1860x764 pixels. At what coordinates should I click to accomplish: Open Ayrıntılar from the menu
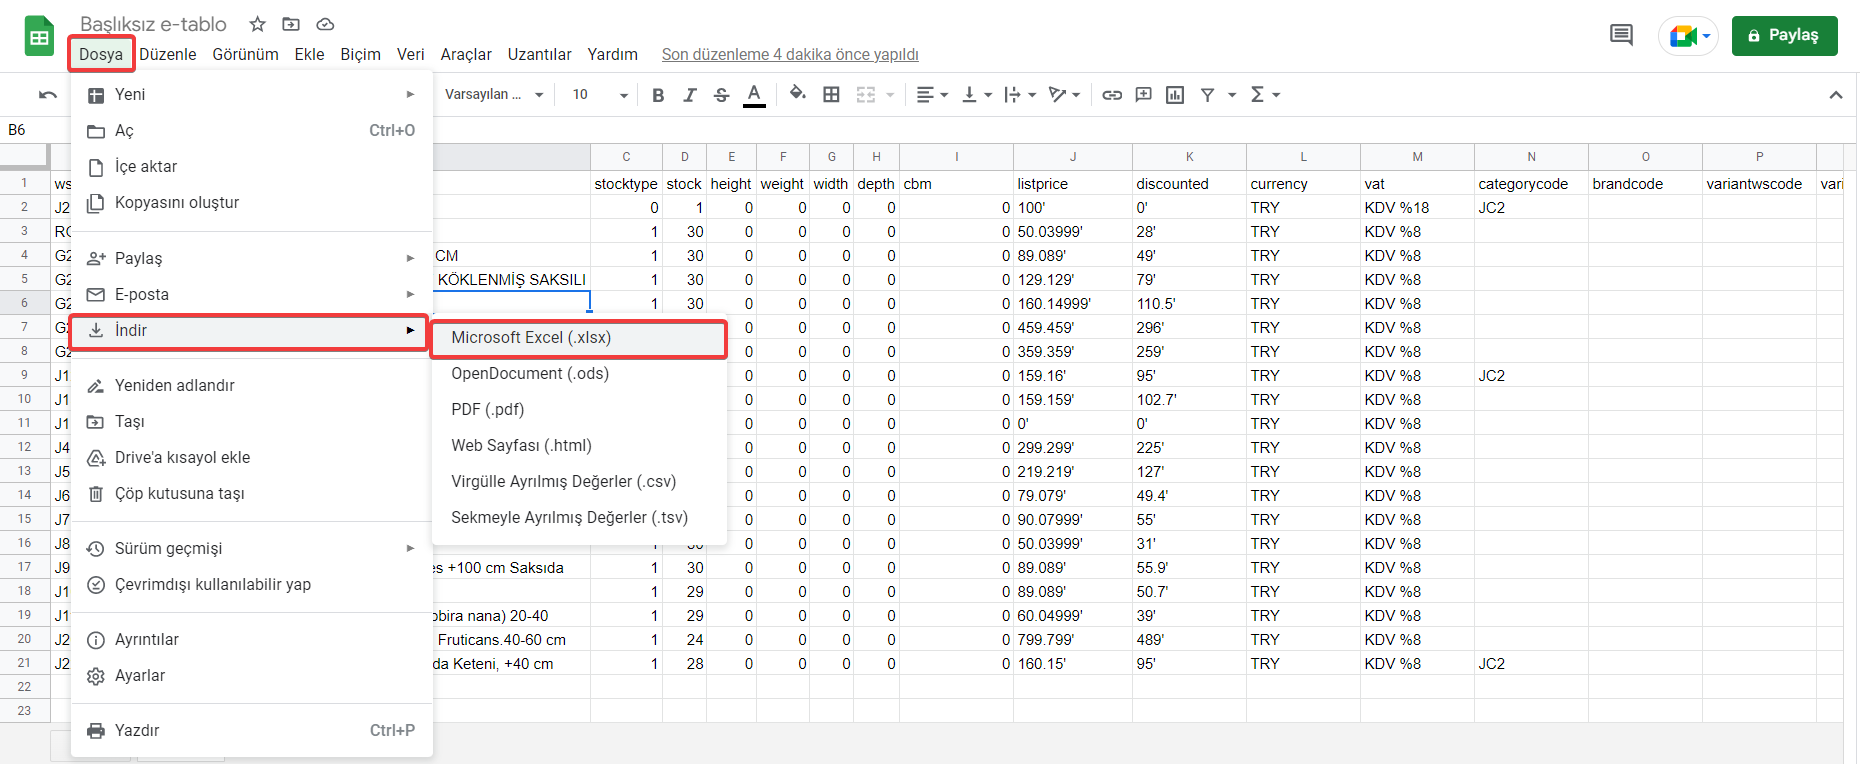(x=251, y=639)
